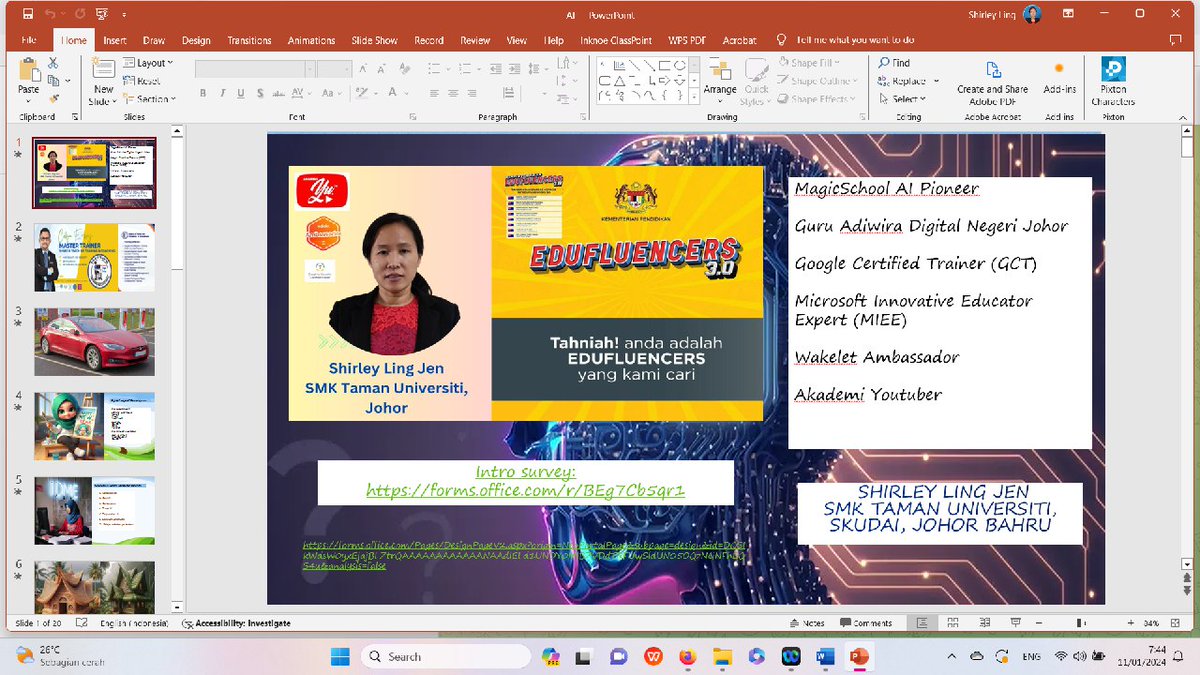This screenshot has width=1200, height=675.
Task: Open the File tab
Action: coord(29,40)
